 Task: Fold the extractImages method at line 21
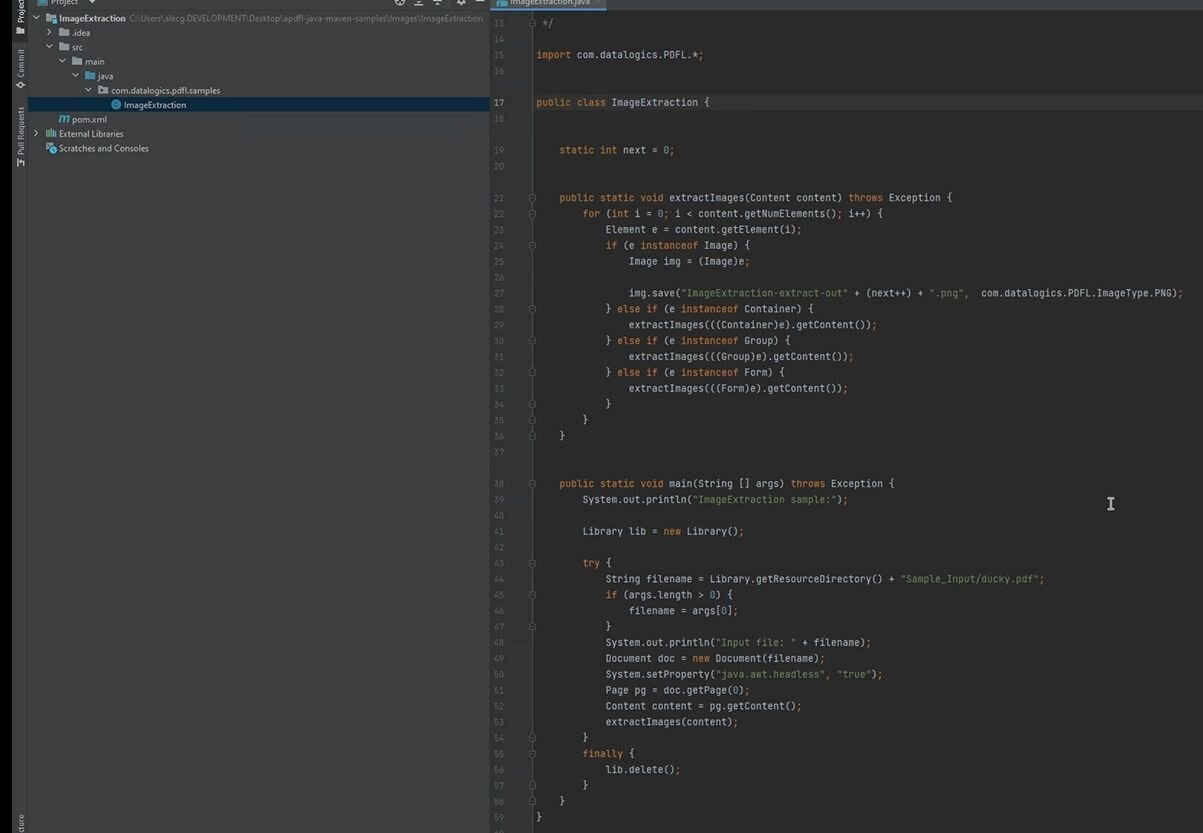pos(532,198)
